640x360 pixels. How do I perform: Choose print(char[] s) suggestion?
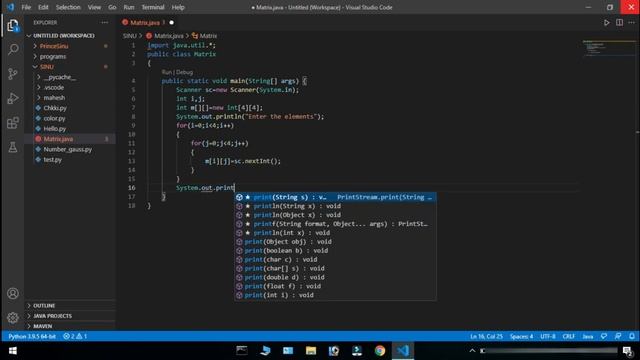(x=336, y=269)
